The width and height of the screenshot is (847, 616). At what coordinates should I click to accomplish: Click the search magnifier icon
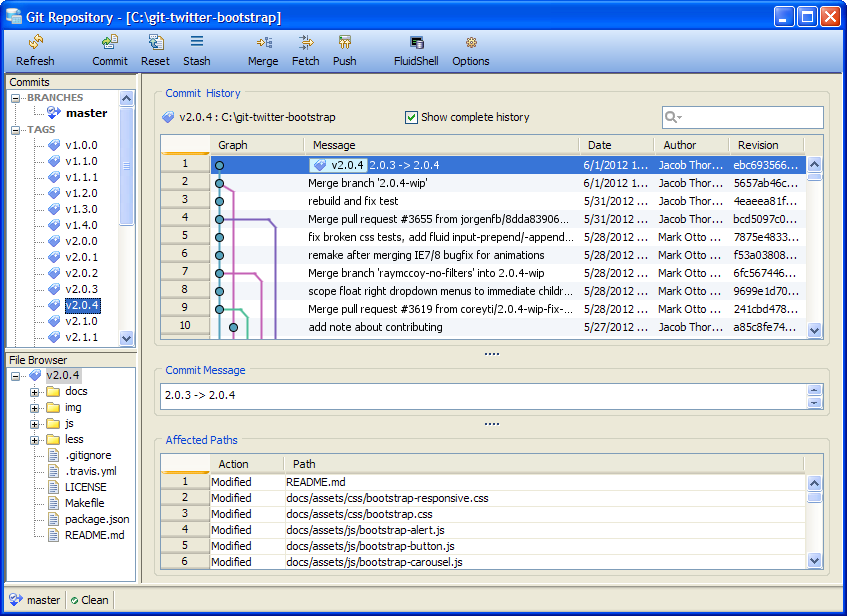(670, 117)
